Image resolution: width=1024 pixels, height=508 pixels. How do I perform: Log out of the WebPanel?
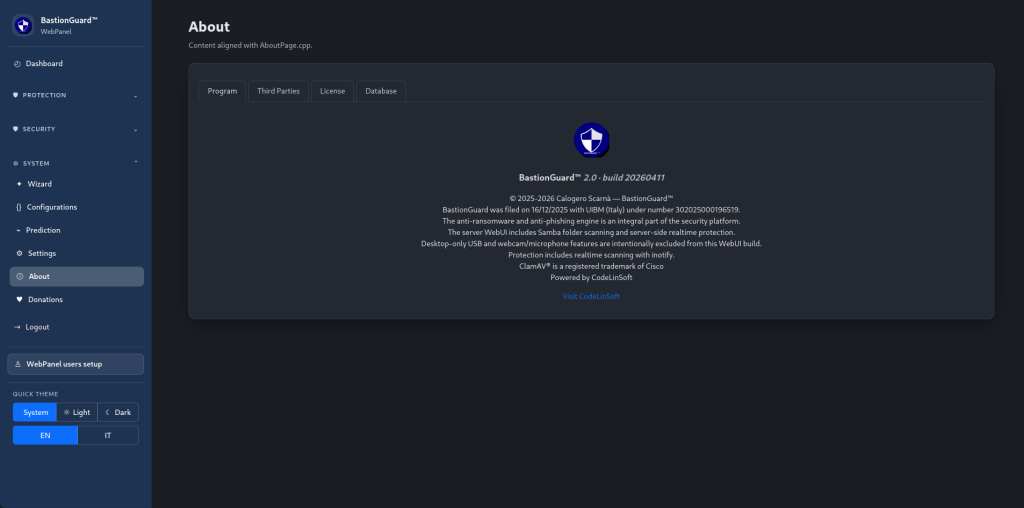pos(76,327)
